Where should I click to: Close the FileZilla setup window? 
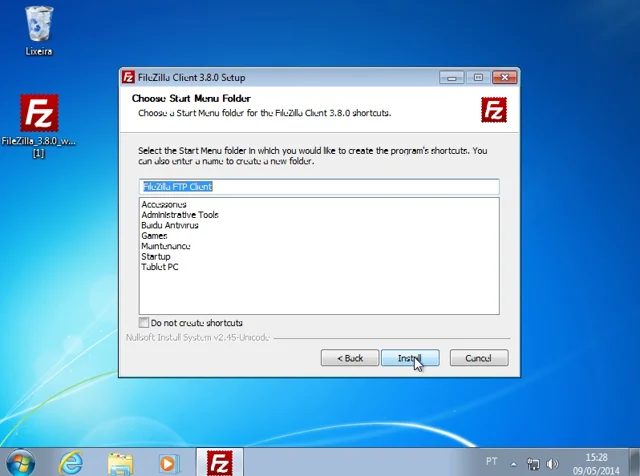click(504, 77)
